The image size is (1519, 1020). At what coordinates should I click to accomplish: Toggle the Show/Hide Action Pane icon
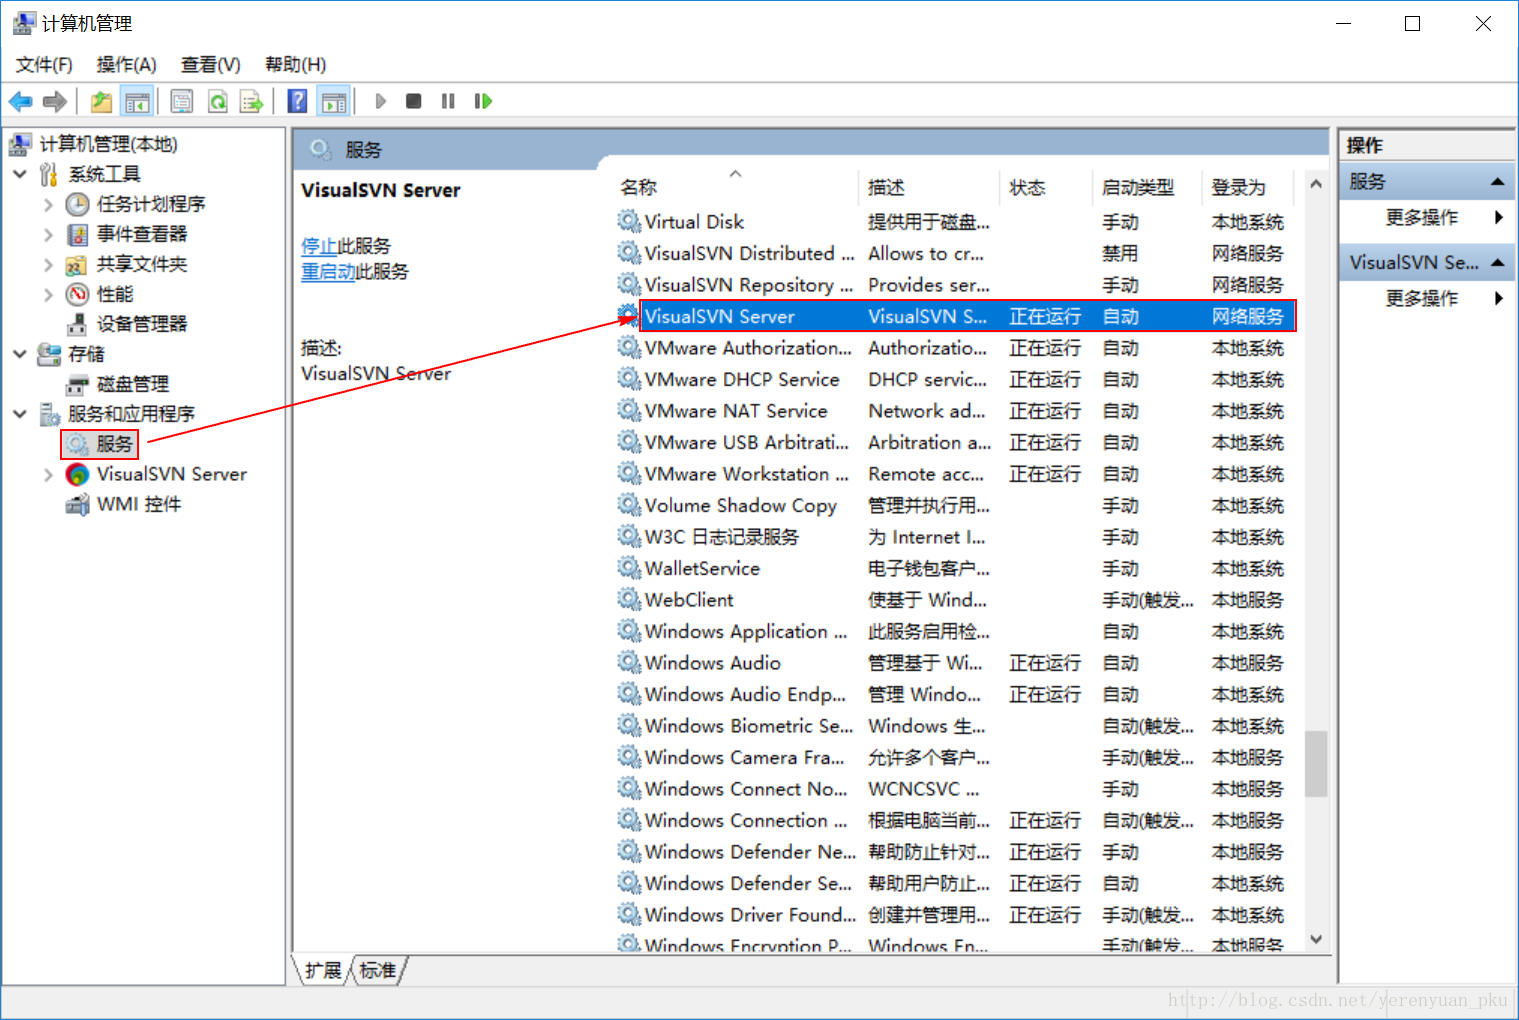click(x=334, y=101)
